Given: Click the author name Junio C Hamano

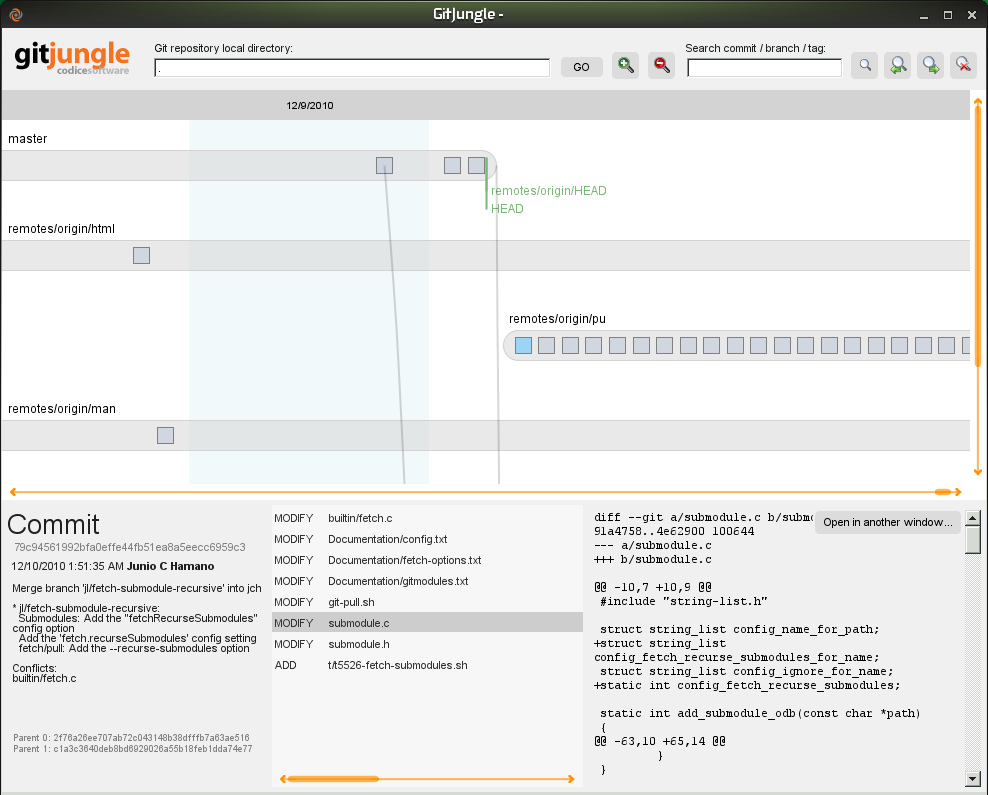Looking at the screenshot, I should [x=171, y=566].
